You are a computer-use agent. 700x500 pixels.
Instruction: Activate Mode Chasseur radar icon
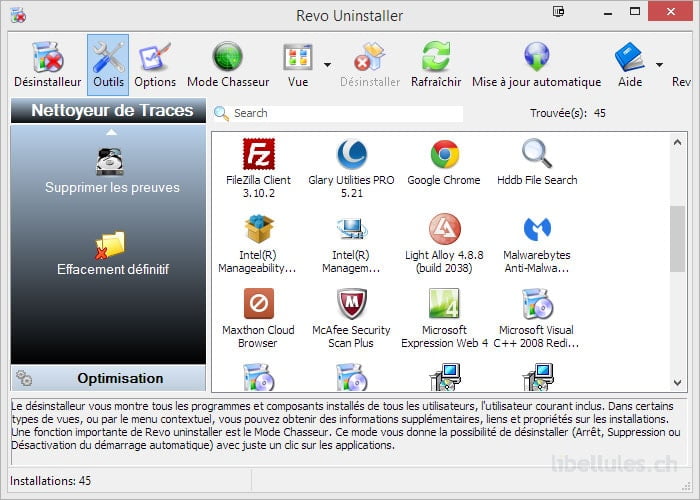point(228,57)
